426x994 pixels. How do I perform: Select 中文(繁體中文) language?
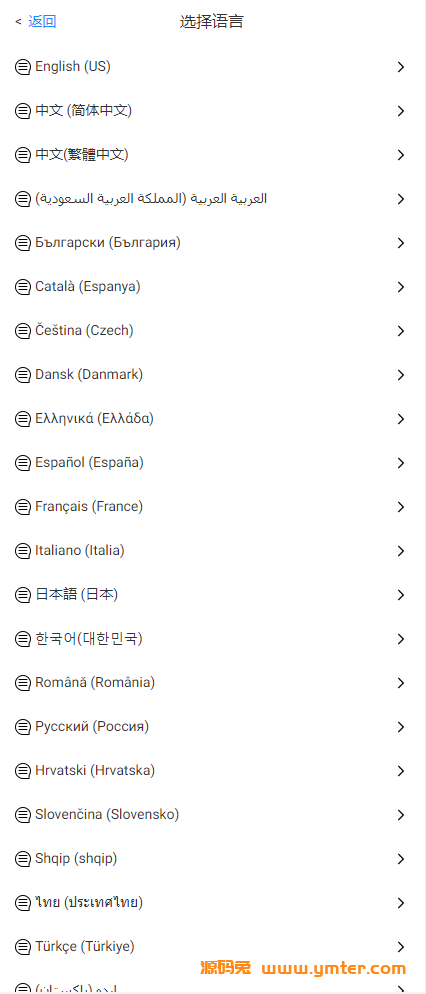(213, 155)
